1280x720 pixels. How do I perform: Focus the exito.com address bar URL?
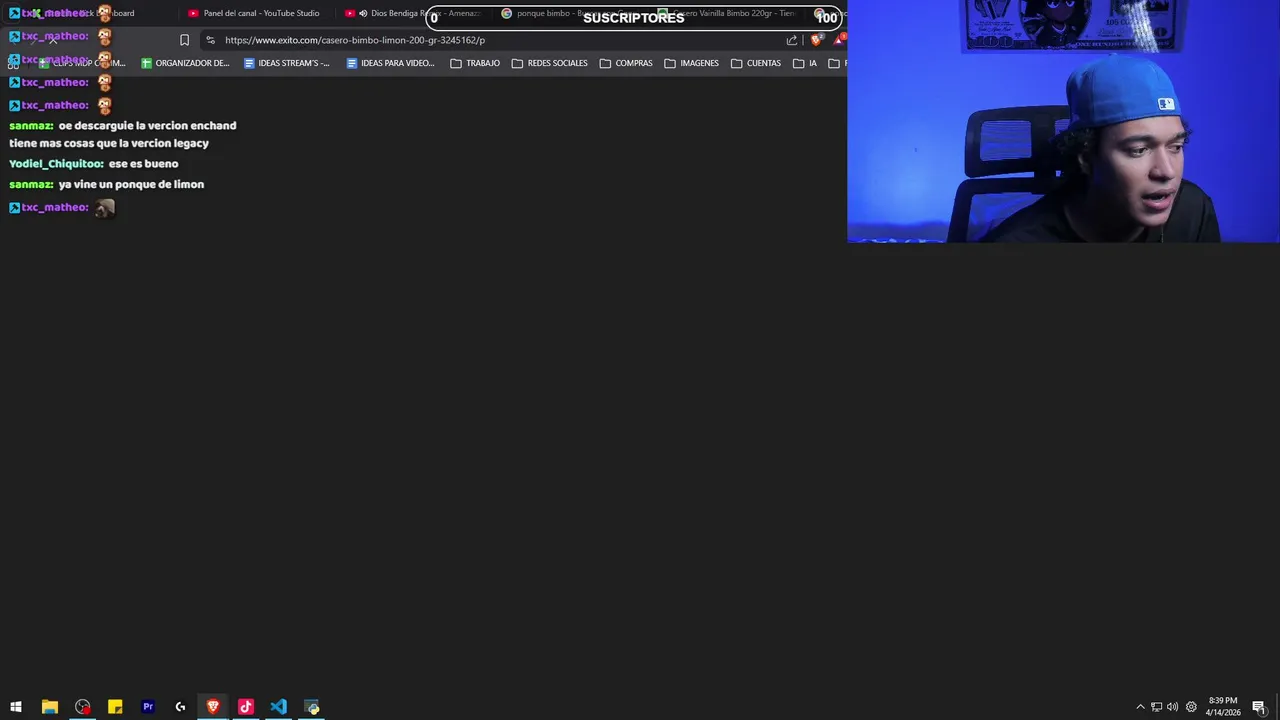355,40
